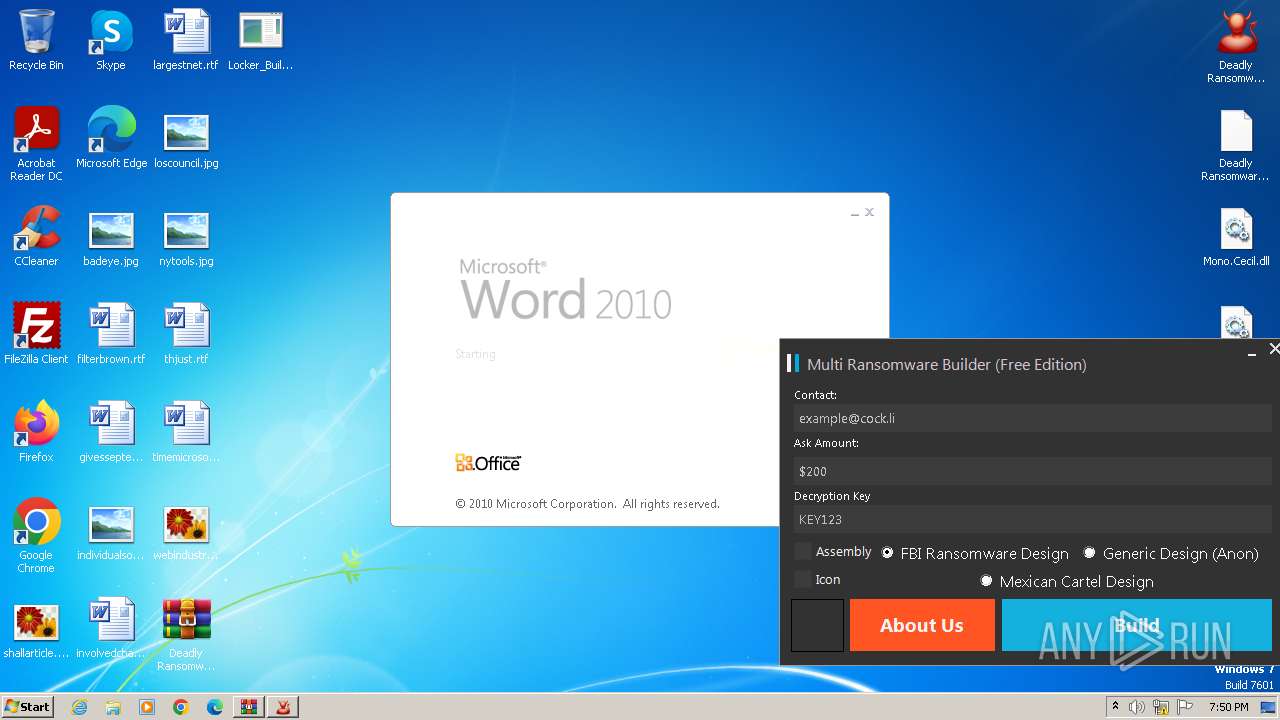This screenshot has height=720, width=1280.
Task: Open the network tray icon
Action: (1161, 707)
